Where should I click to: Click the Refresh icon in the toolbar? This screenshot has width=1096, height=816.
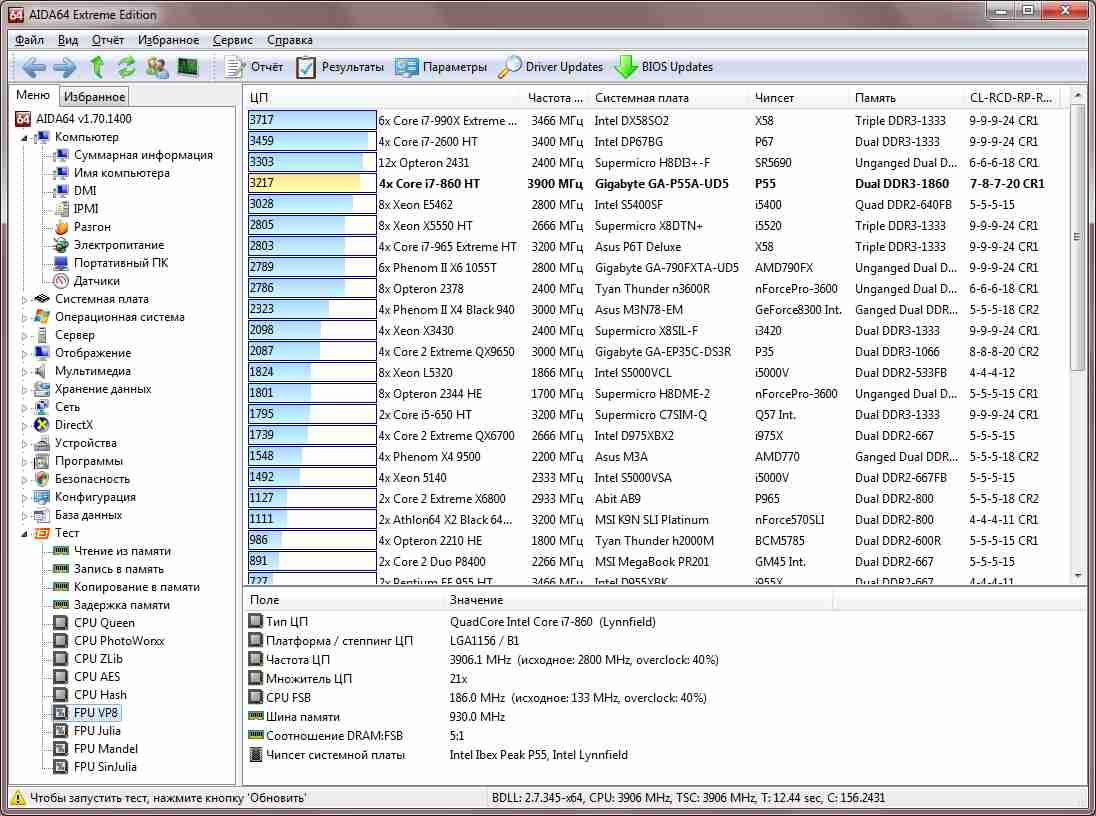[x=126, y=67]
